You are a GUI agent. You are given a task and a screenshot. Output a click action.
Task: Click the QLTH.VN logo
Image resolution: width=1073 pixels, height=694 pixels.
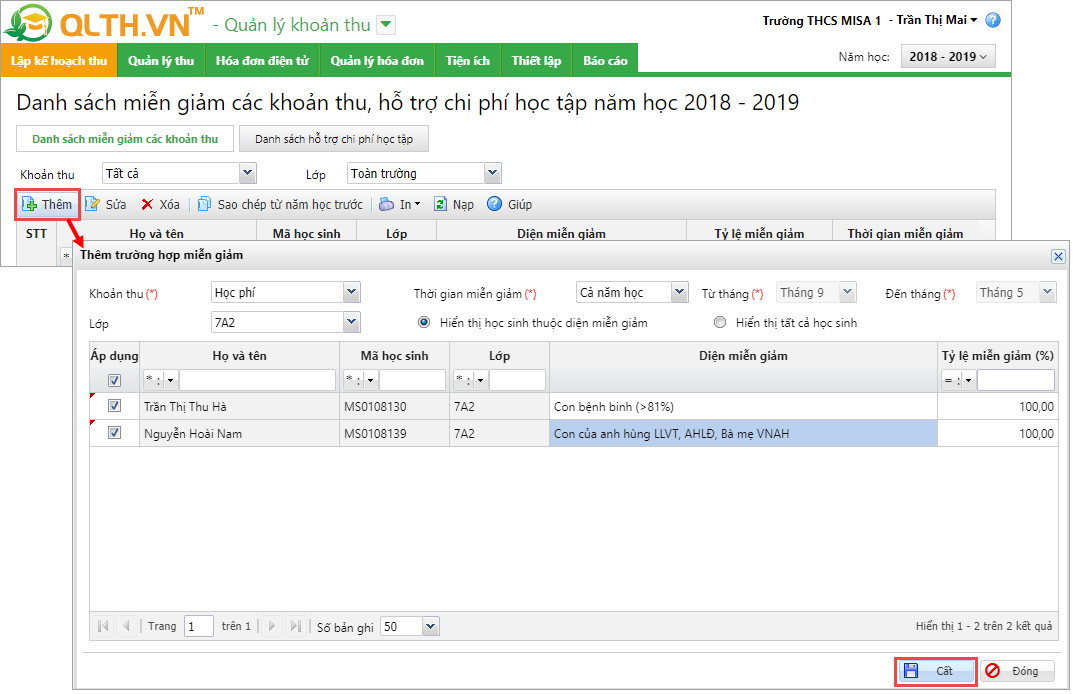pos(103,22)
